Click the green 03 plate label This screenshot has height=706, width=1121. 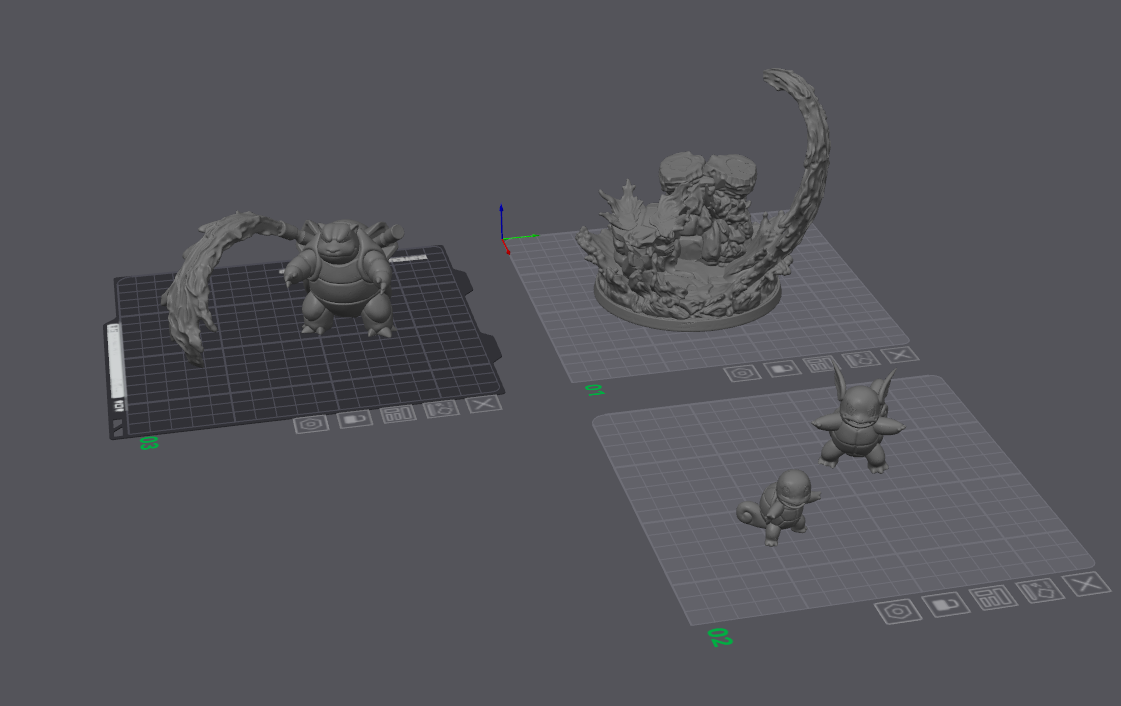click(148, 443)
